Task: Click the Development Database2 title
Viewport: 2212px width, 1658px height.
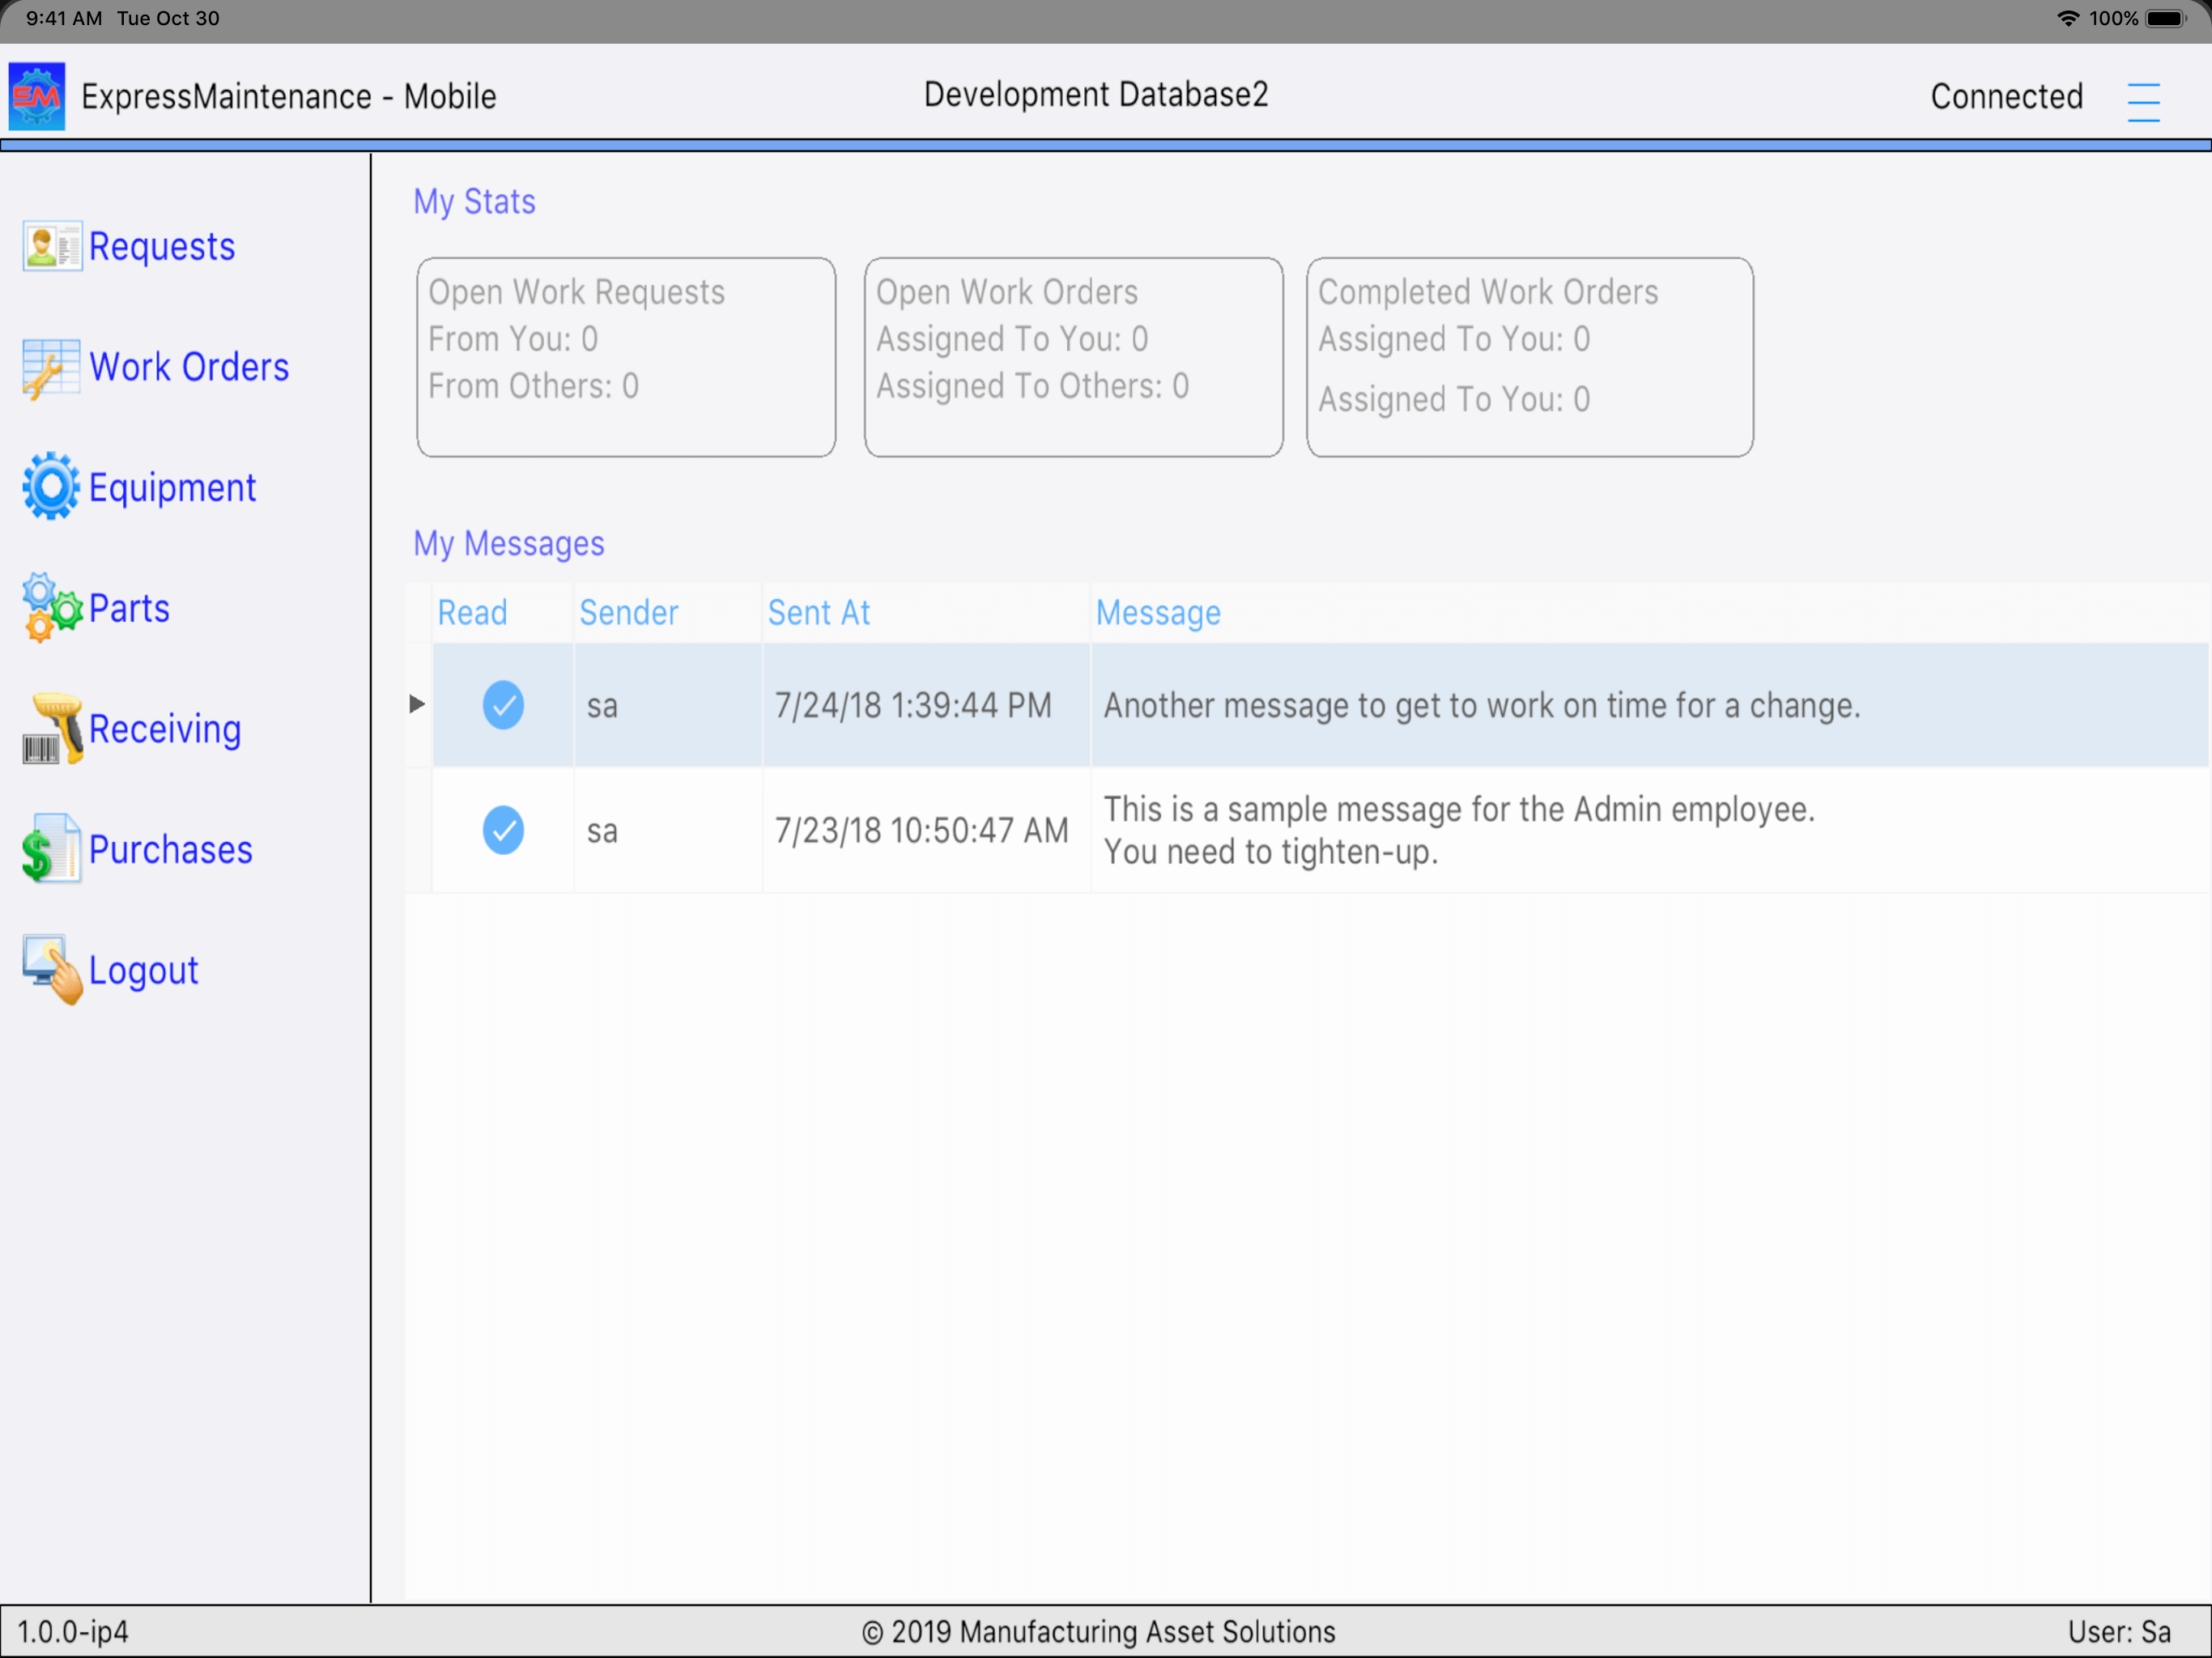Action: pyautogui.click(x=1095, y=94)
